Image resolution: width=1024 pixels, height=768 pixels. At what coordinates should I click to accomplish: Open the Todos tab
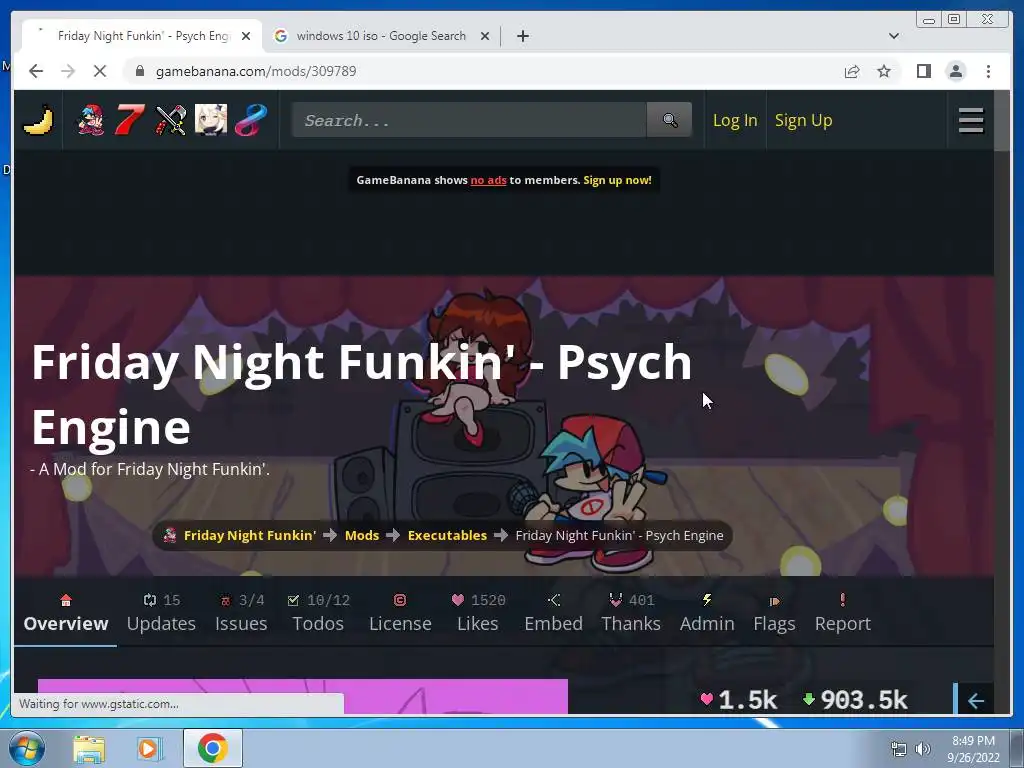point(319,613)
